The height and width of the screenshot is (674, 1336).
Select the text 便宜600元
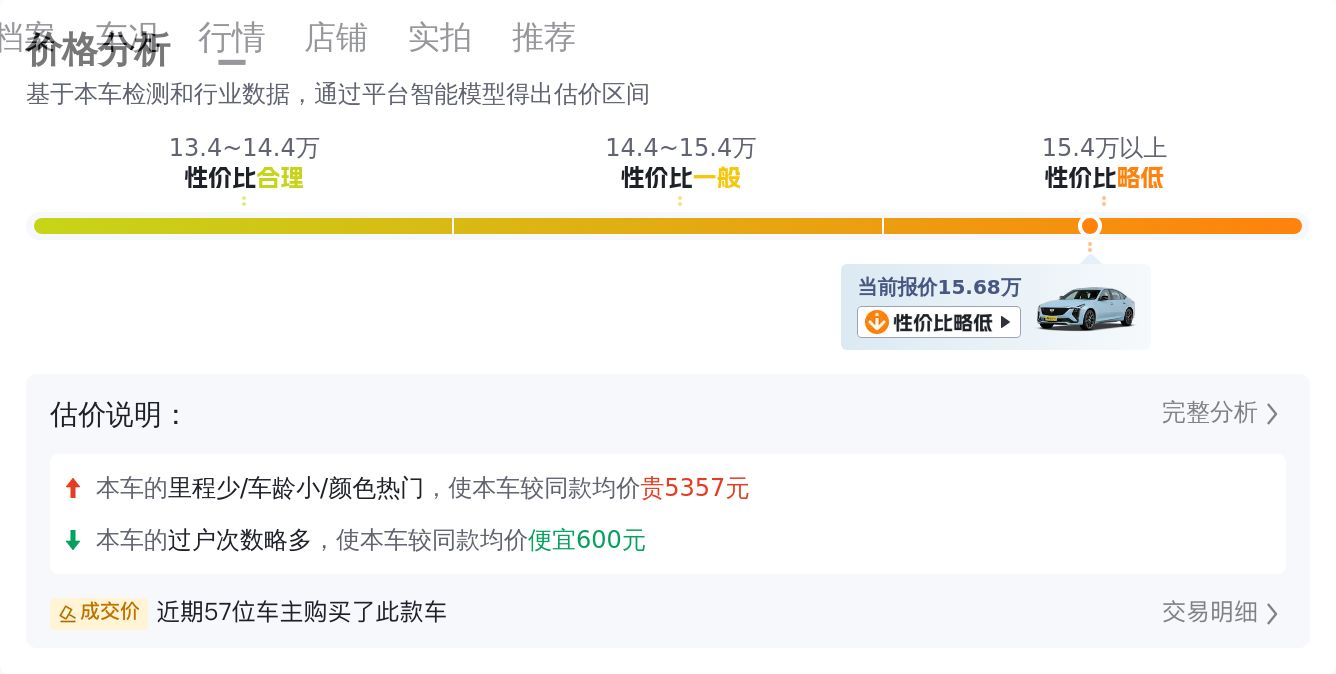587,540
